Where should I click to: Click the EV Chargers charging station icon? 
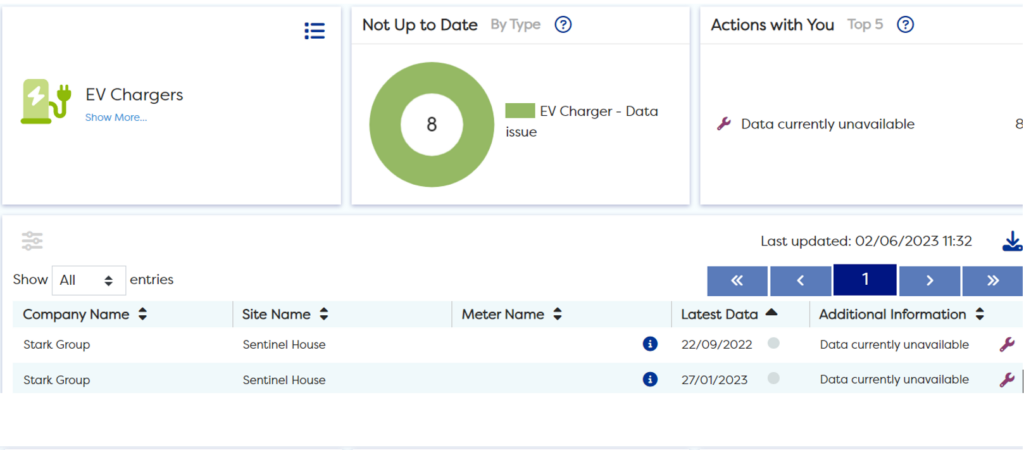pyautogui.click(x=45, y=101)
